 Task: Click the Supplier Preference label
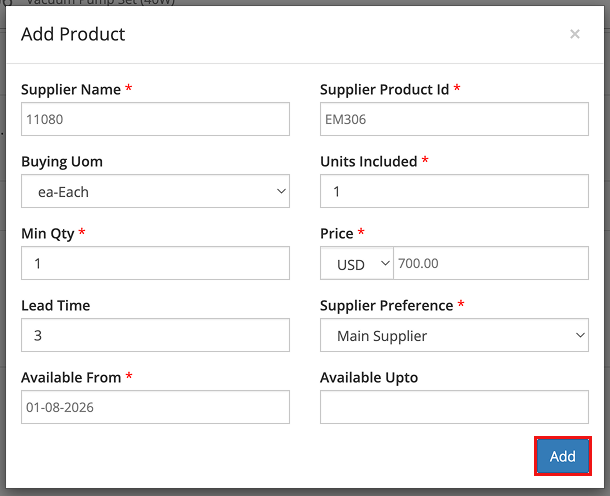pos(386,306)
